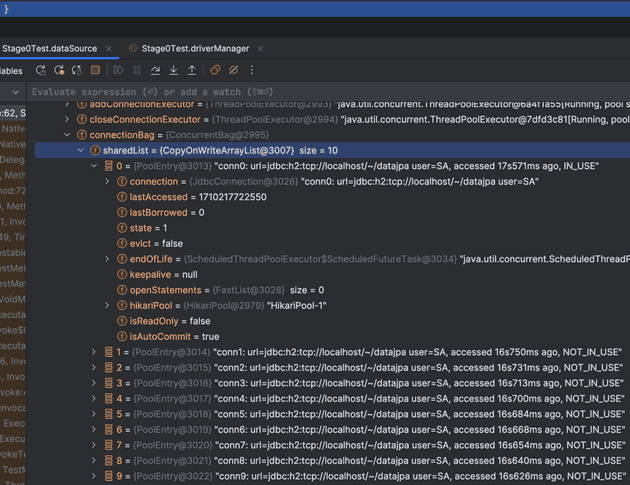Toggle auto-test rerun icon
This screenshot has width=630, height=485.
point(77,70)
